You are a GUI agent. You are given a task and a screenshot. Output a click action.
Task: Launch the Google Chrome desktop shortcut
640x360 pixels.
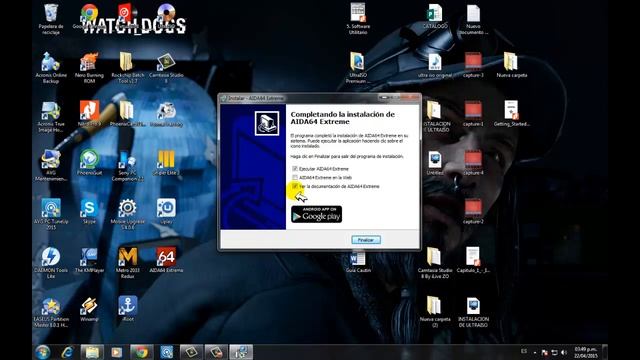pos(89,16)
